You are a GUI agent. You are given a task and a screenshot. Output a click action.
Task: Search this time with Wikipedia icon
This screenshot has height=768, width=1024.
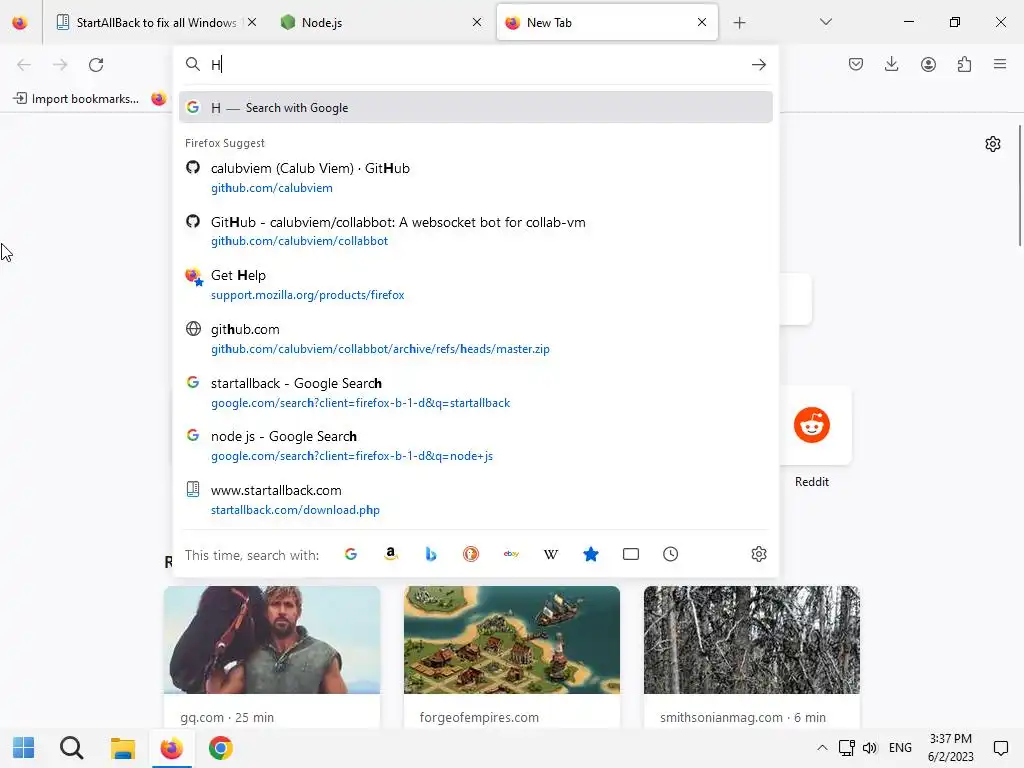click(551, 554)
